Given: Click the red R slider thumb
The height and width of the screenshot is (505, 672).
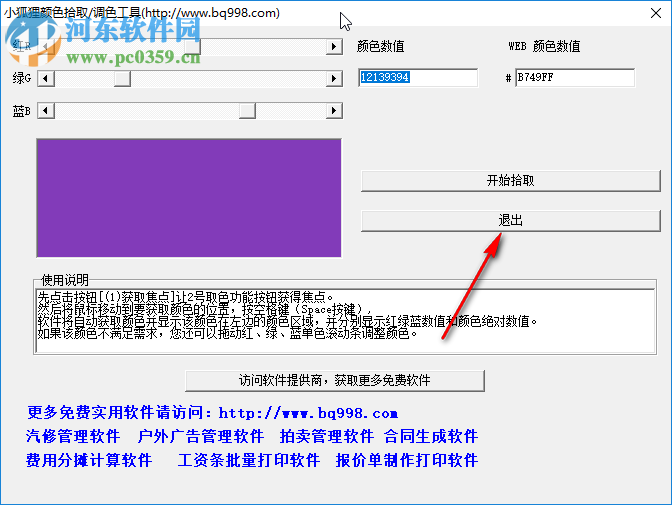Looking at the screenshot, I should click(x=192, y=46).
